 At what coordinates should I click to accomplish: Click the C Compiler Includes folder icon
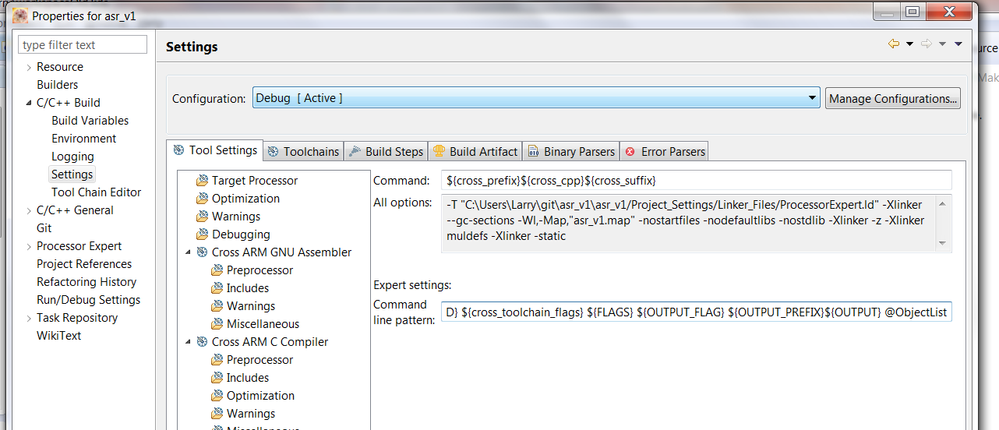tap(217, 378)
